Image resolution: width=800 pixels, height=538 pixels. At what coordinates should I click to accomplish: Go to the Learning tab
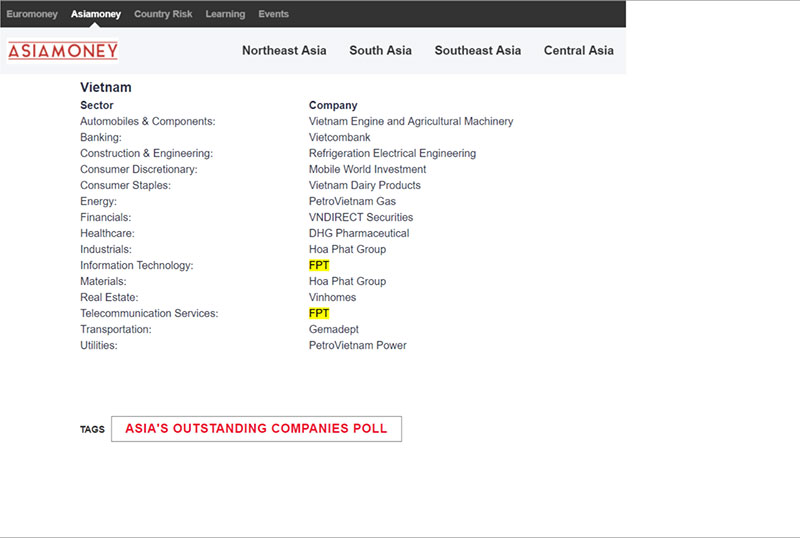[x=225, y=14]
